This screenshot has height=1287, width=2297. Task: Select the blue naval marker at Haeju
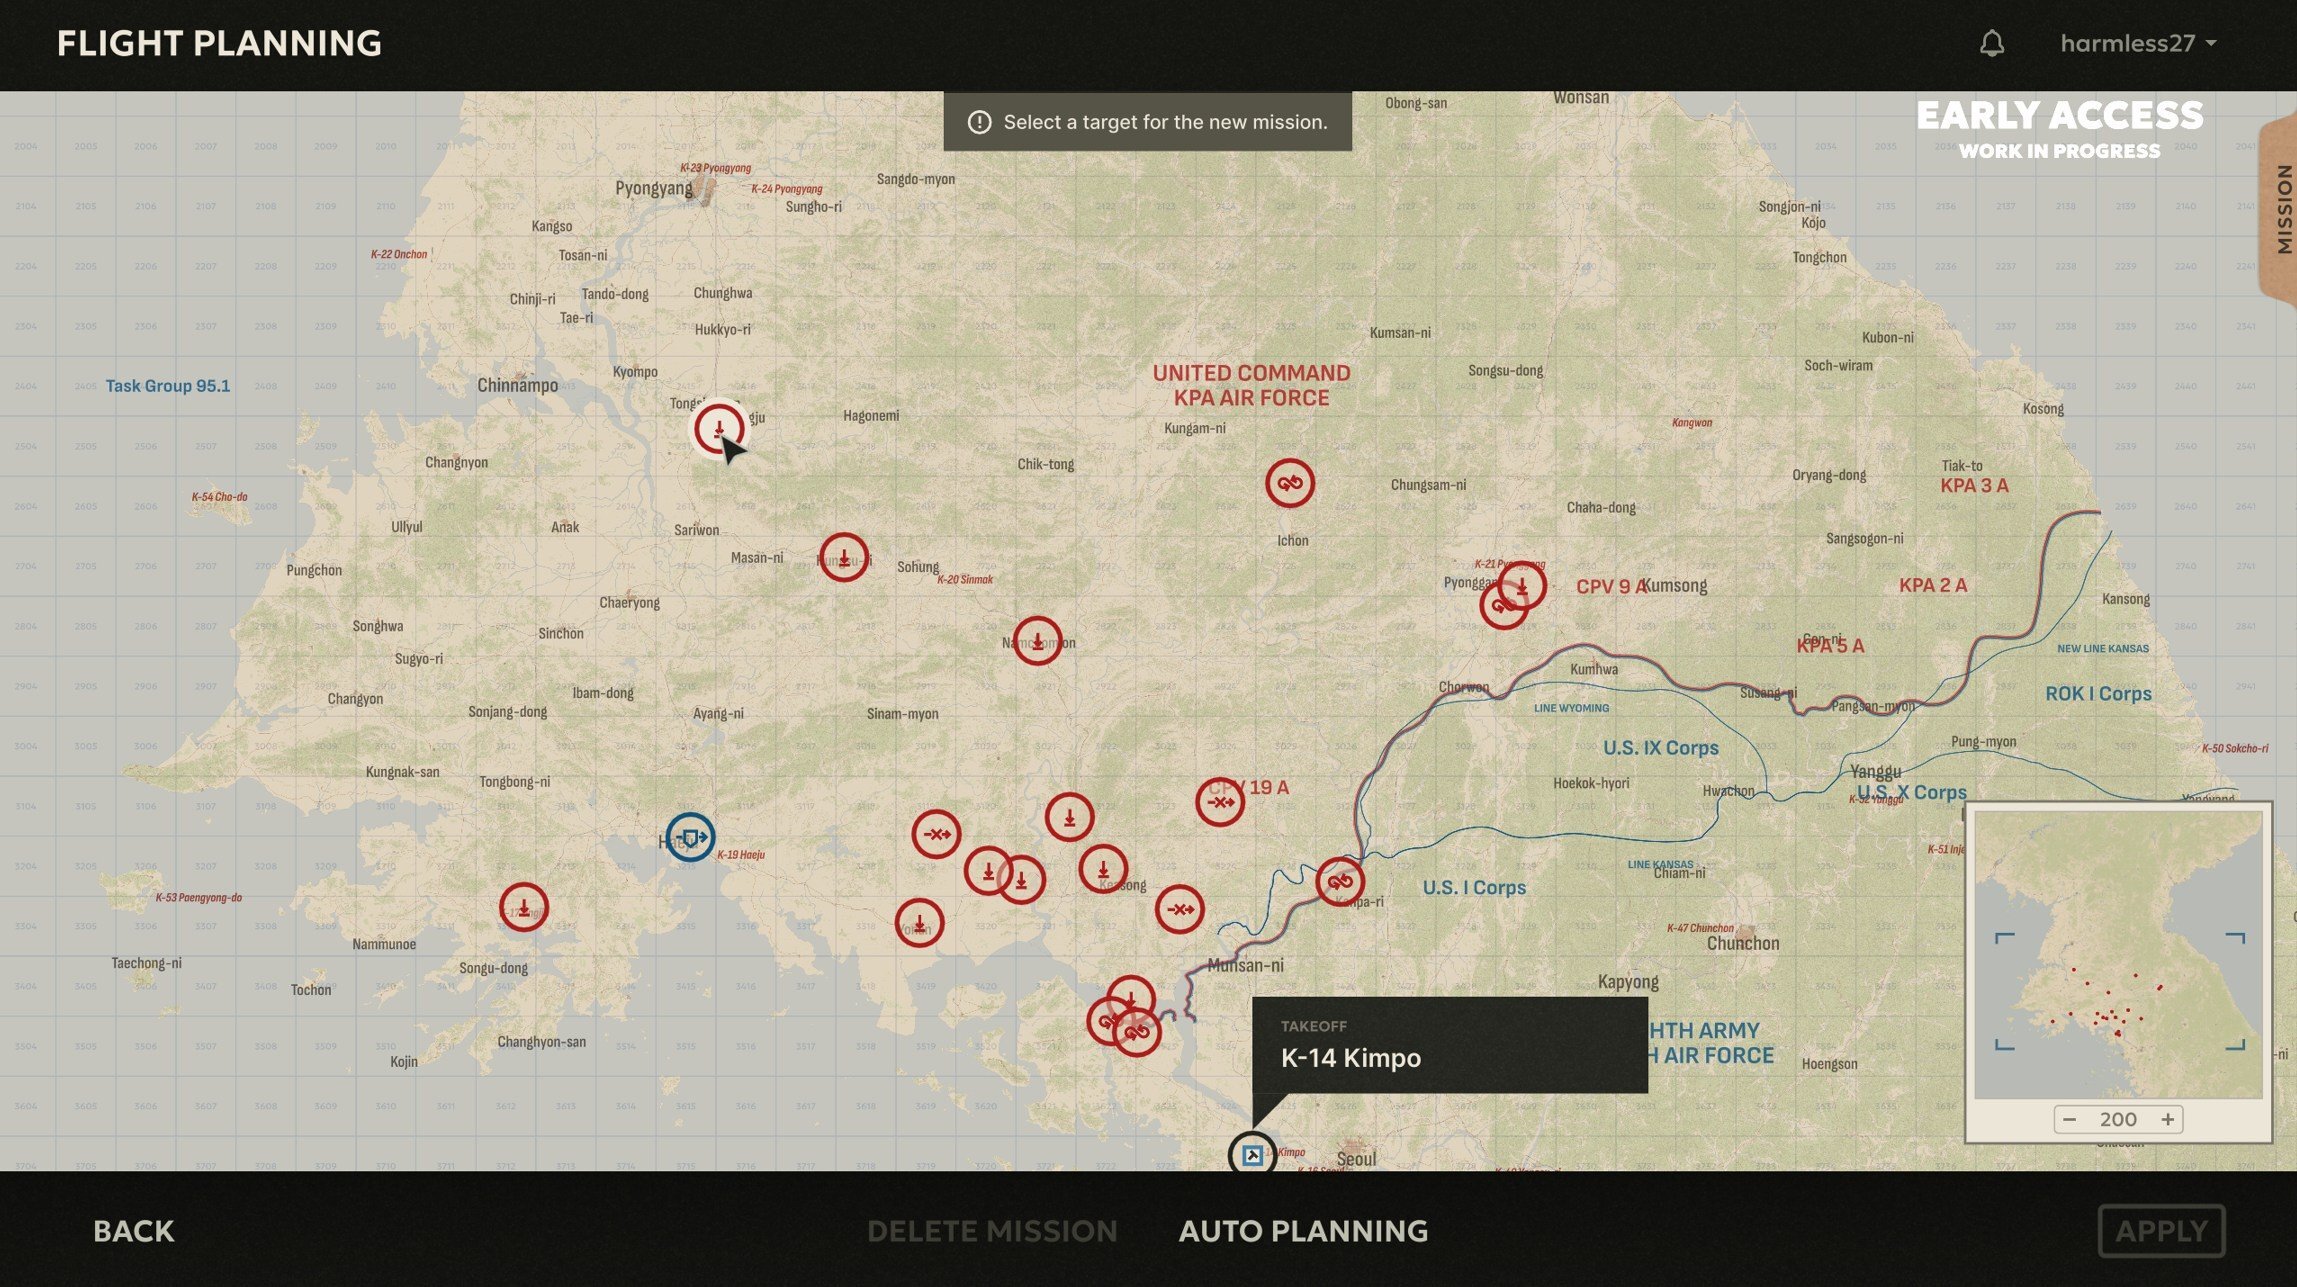click(x=690, y=837)
